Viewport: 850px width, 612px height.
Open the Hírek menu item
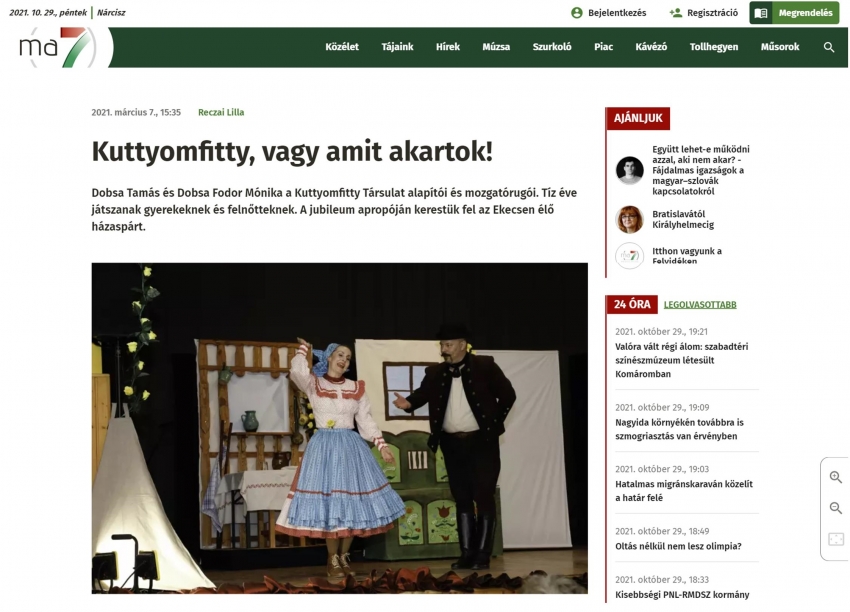coord(448,47)
